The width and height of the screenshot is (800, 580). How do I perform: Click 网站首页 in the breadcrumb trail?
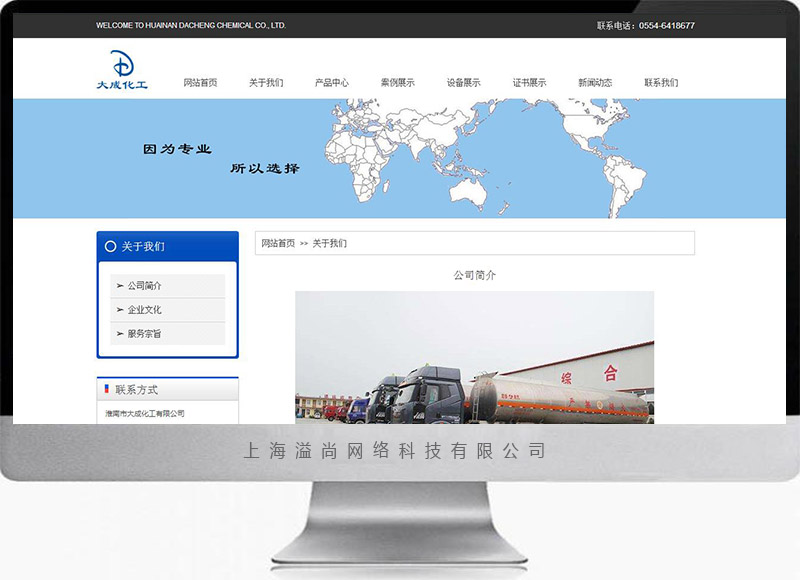click(278, 243)
